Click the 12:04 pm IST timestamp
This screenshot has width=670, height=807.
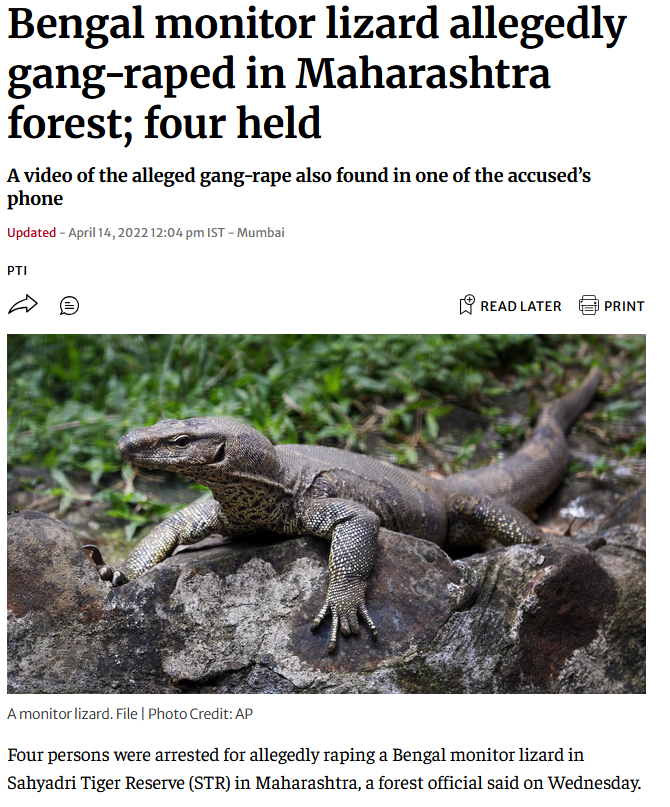(187, 233)
